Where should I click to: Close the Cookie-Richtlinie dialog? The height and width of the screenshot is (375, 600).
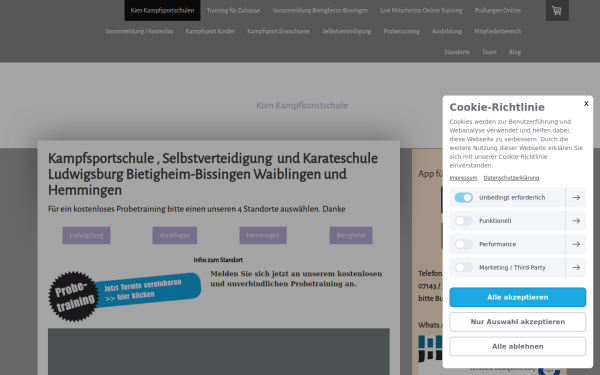[586, 103]
